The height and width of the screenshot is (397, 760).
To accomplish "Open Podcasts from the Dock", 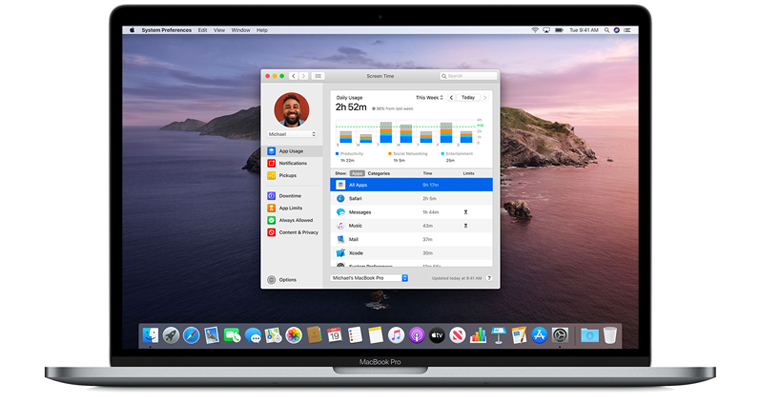I will pos(416,335).
